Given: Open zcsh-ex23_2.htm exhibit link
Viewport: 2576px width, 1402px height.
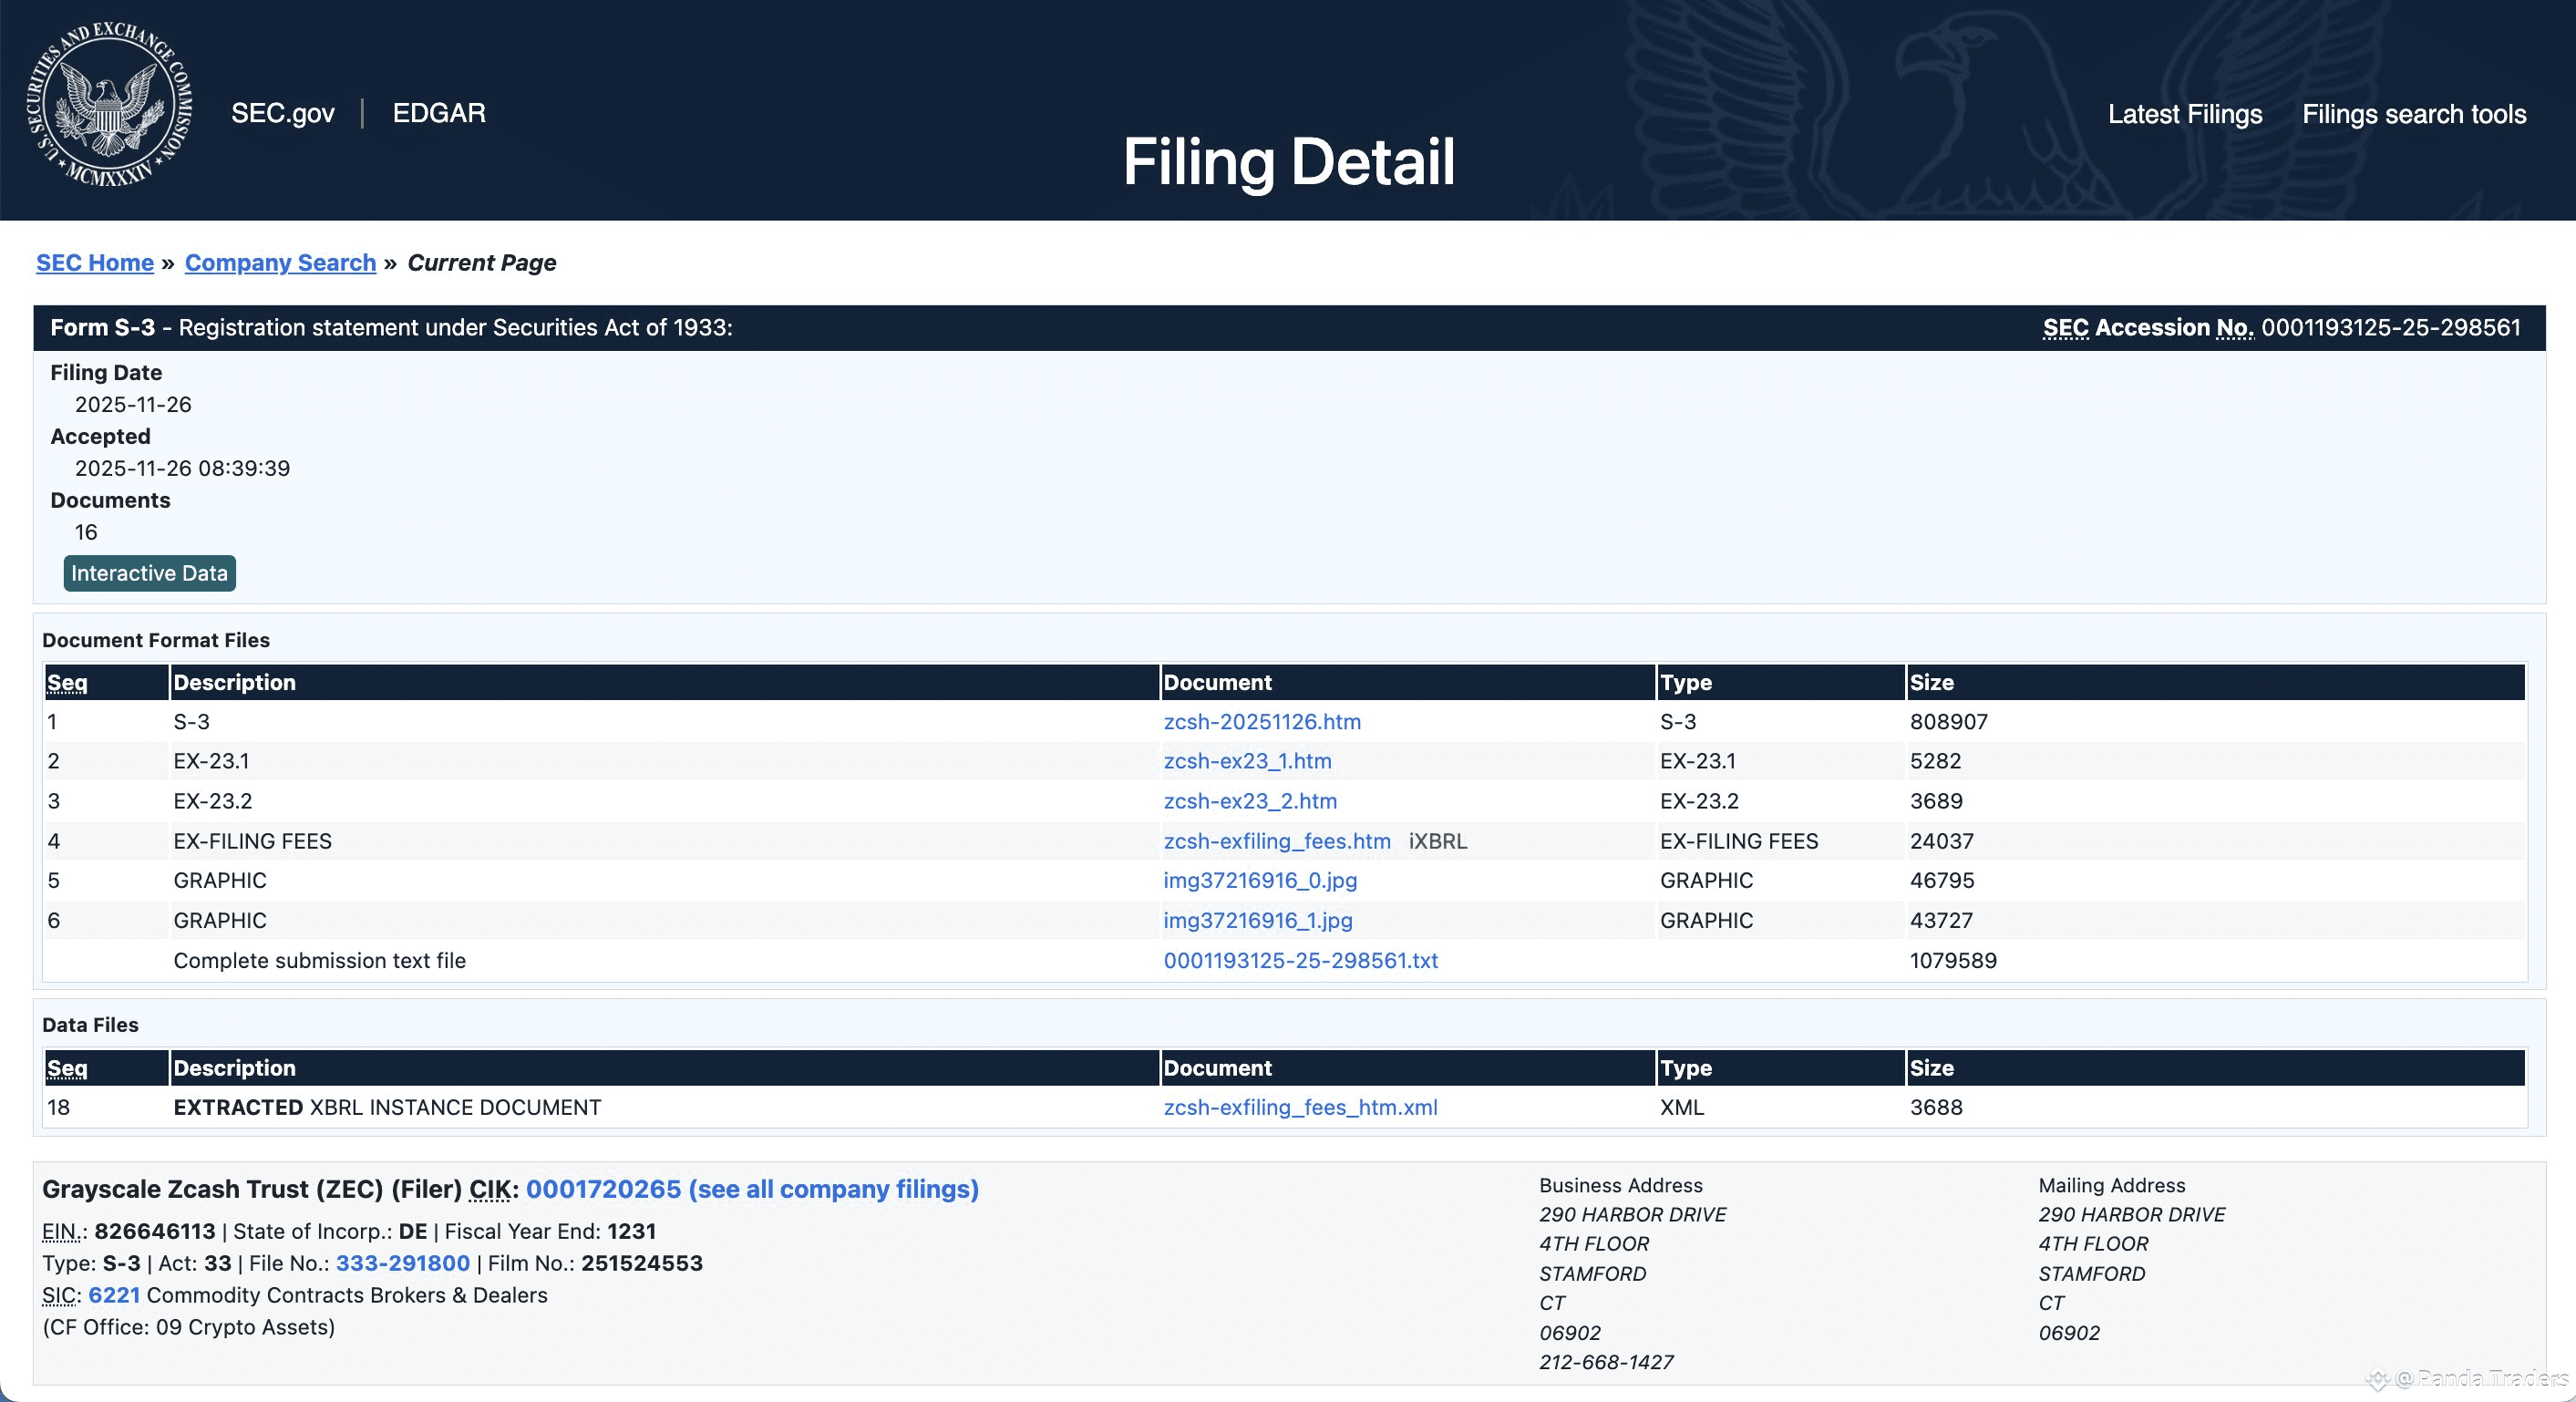Looking at the screenshot, I should (1249, 801).
